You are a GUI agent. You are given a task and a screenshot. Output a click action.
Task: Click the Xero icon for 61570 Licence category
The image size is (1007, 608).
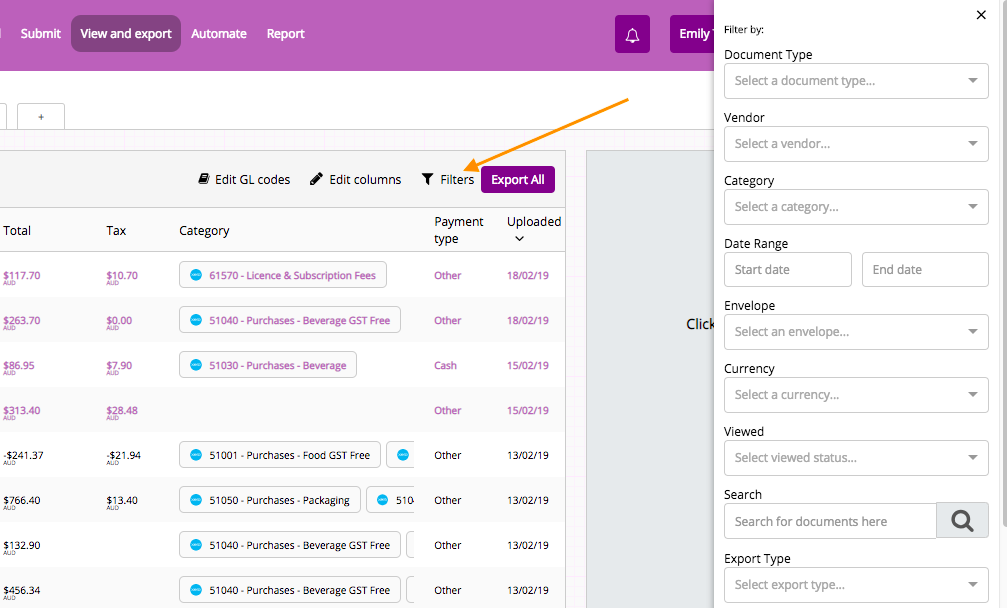coord(196,275)
